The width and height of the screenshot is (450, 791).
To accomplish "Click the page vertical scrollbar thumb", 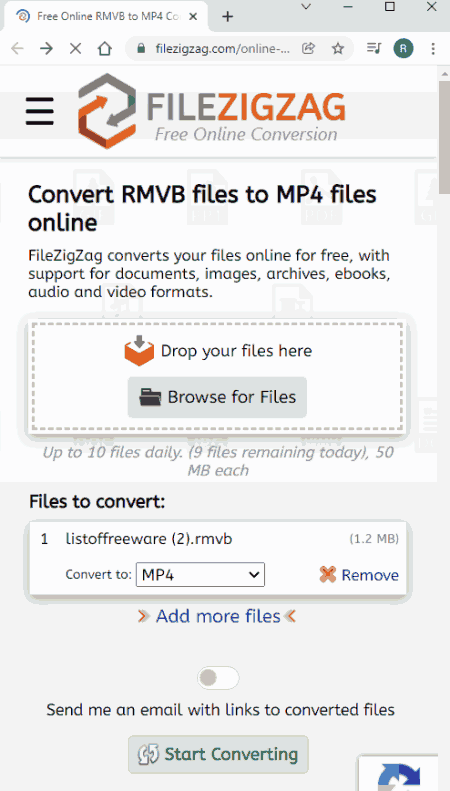I will [444, 137].
